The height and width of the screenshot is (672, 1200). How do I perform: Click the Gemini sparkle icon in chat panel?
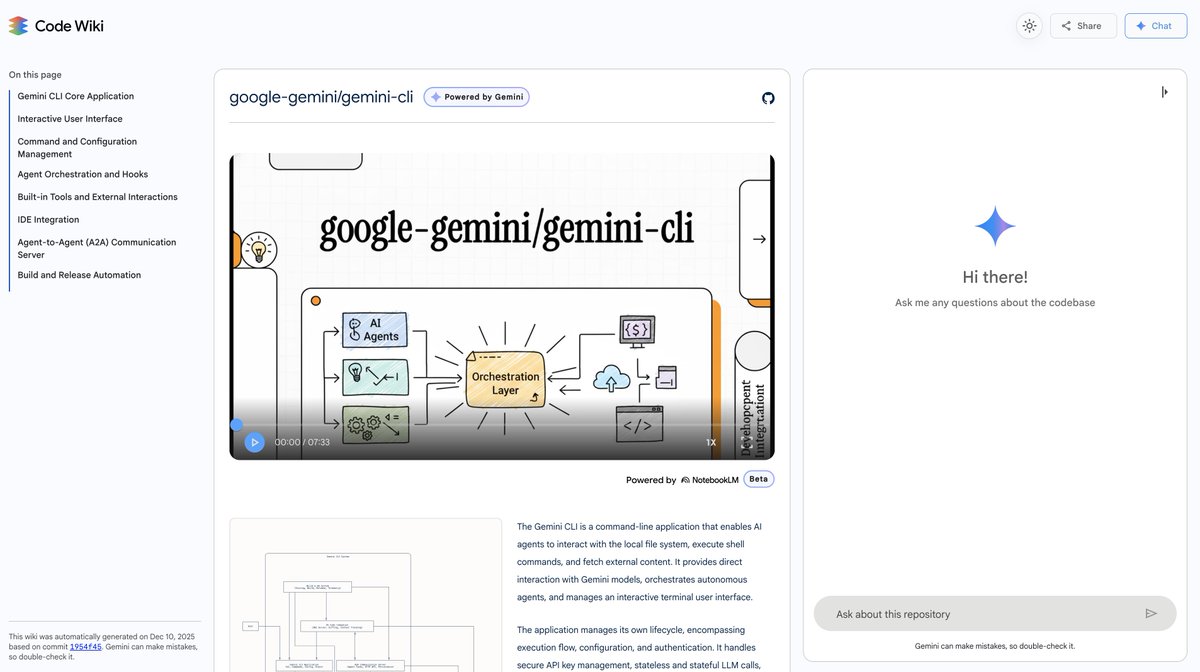995,227
